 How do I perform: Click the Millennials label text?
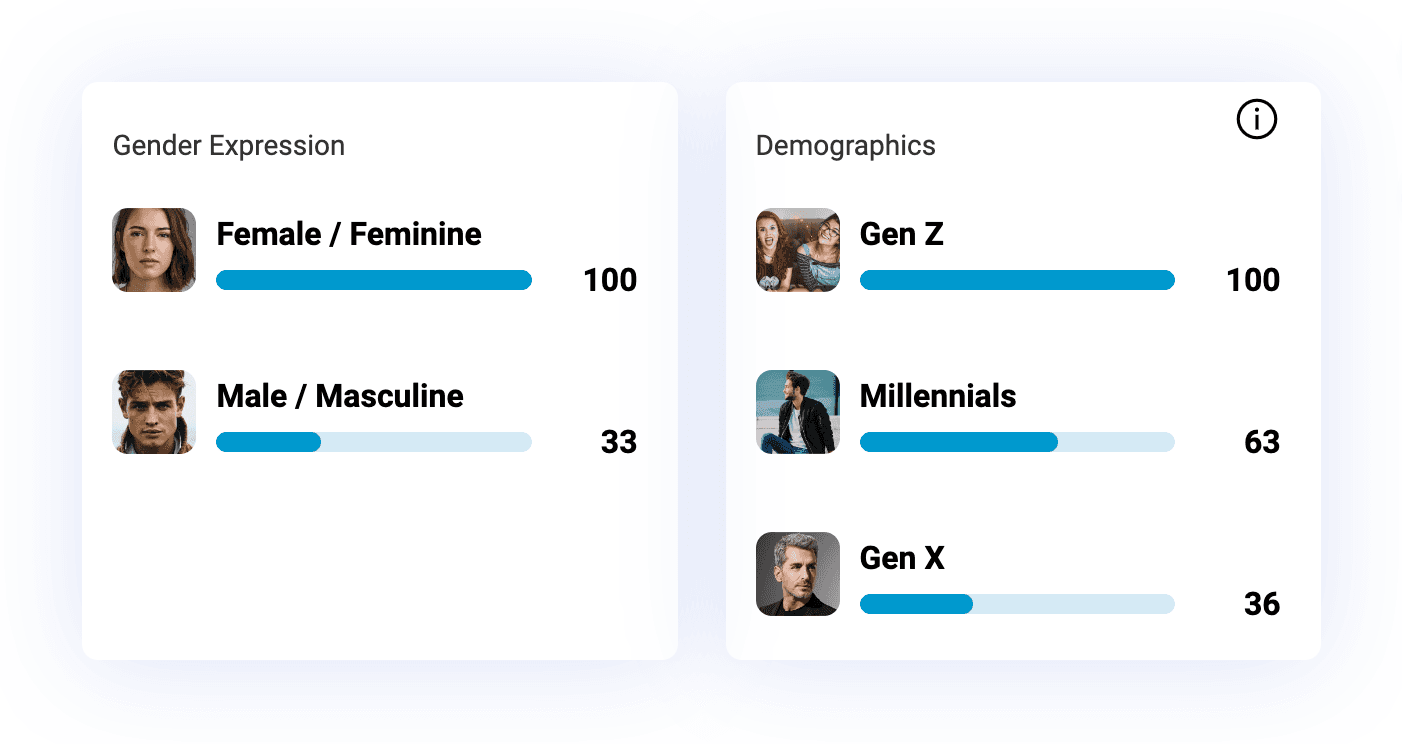pos(937,396)
